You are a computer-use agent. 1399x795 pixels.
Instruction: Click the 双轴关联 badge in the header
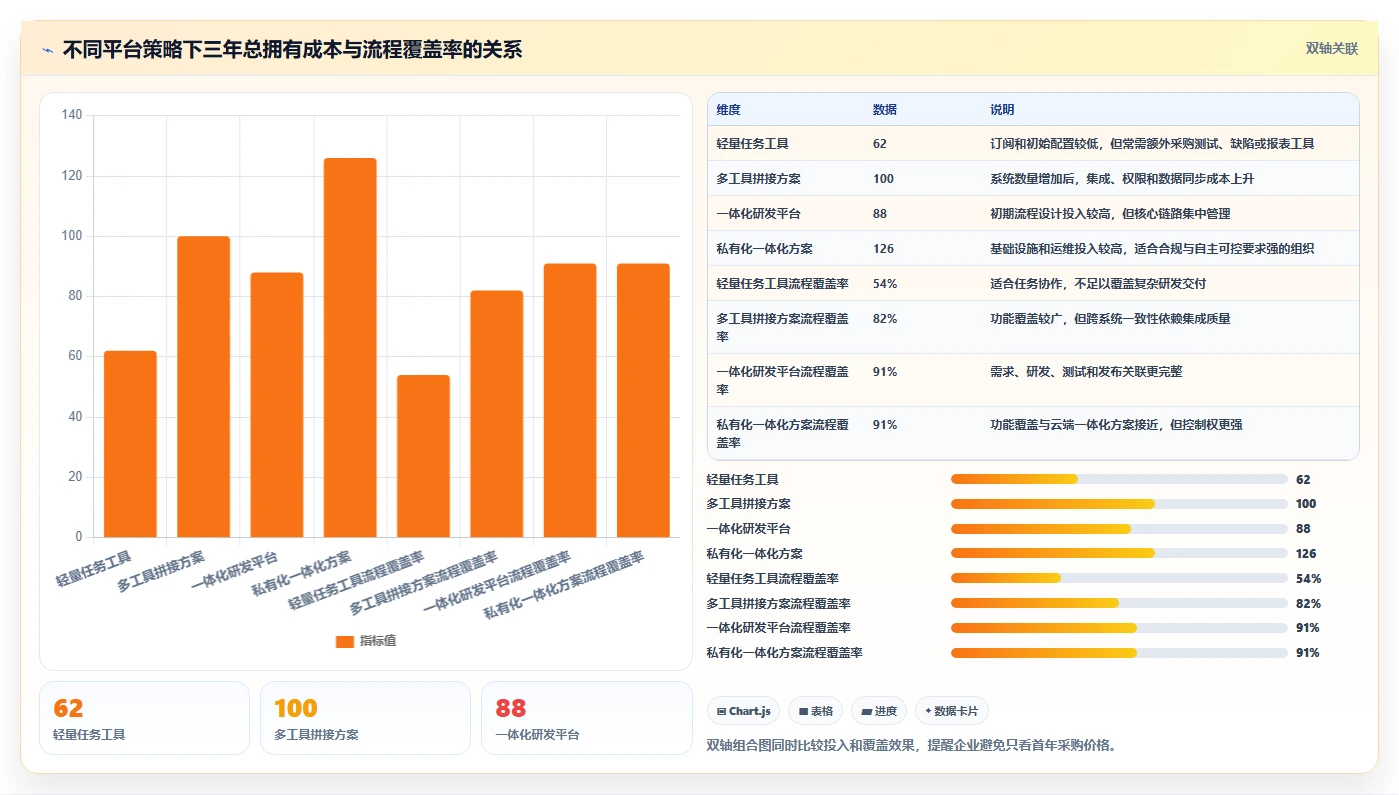[1331, 48]
